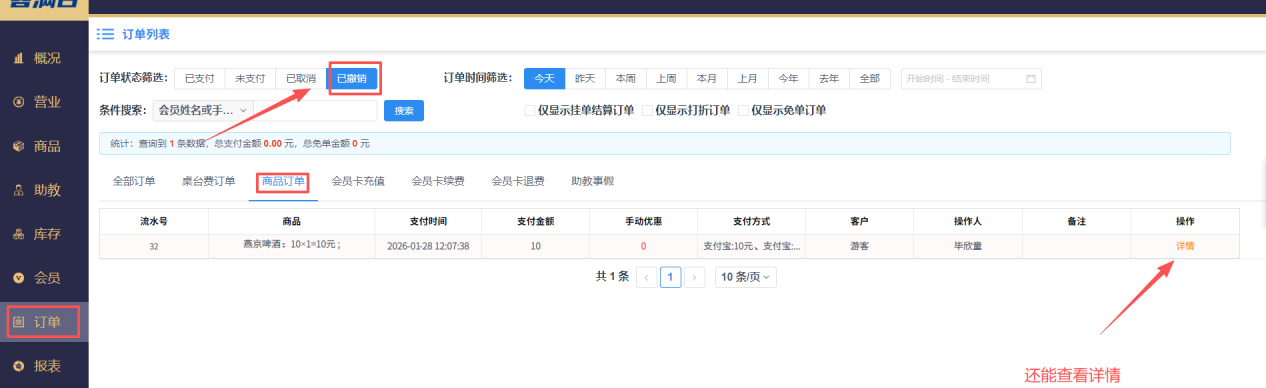Go to next page arrow
The width and height of the screenshot is (1266, 388).
695,277
